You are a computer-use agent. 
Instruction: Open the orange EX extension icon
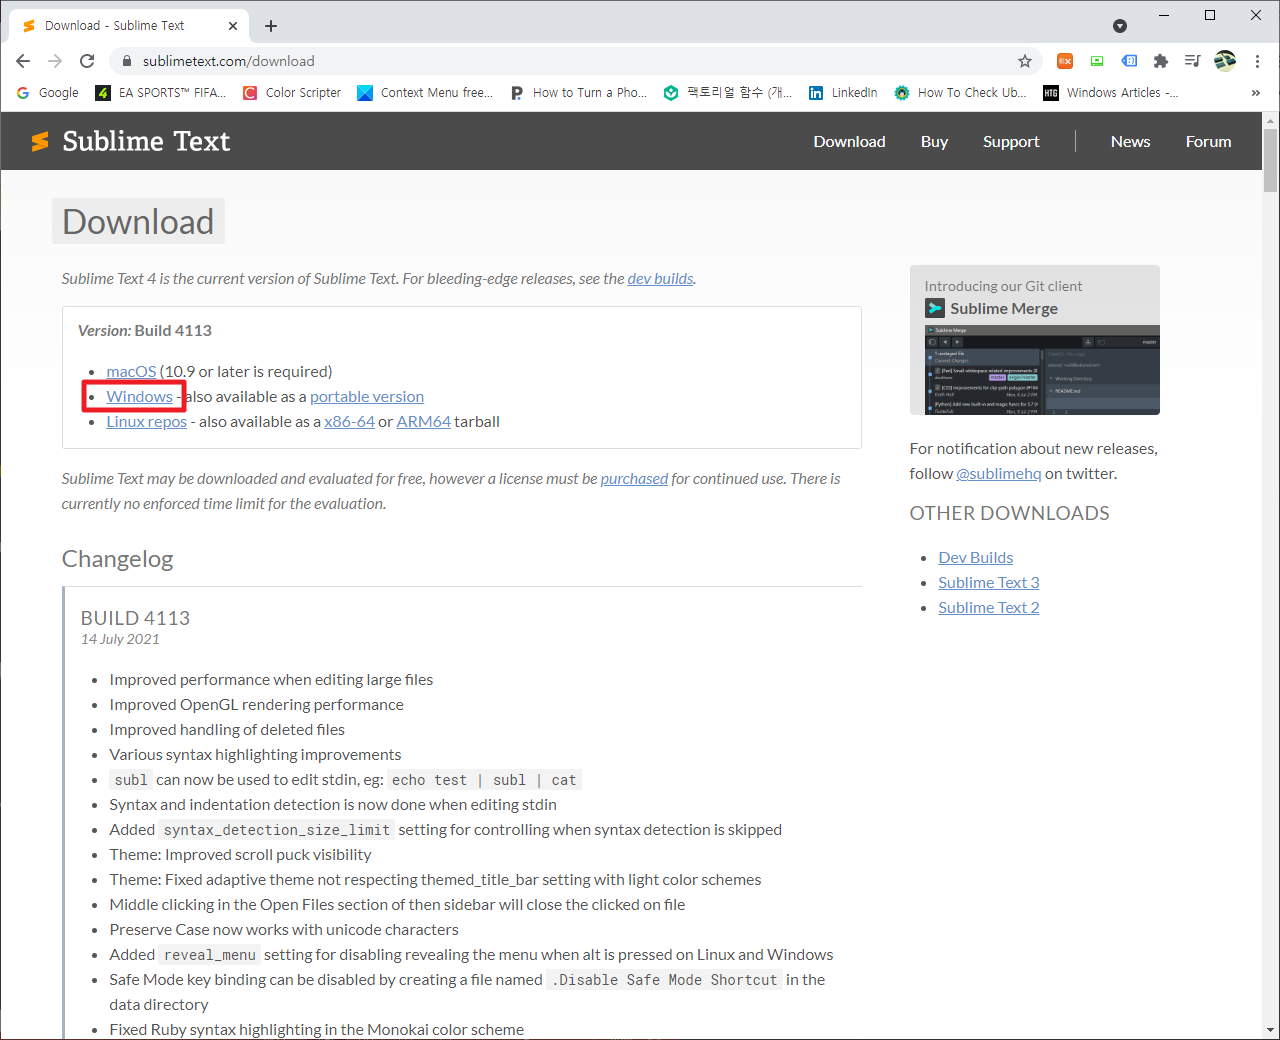point(1065,61)
